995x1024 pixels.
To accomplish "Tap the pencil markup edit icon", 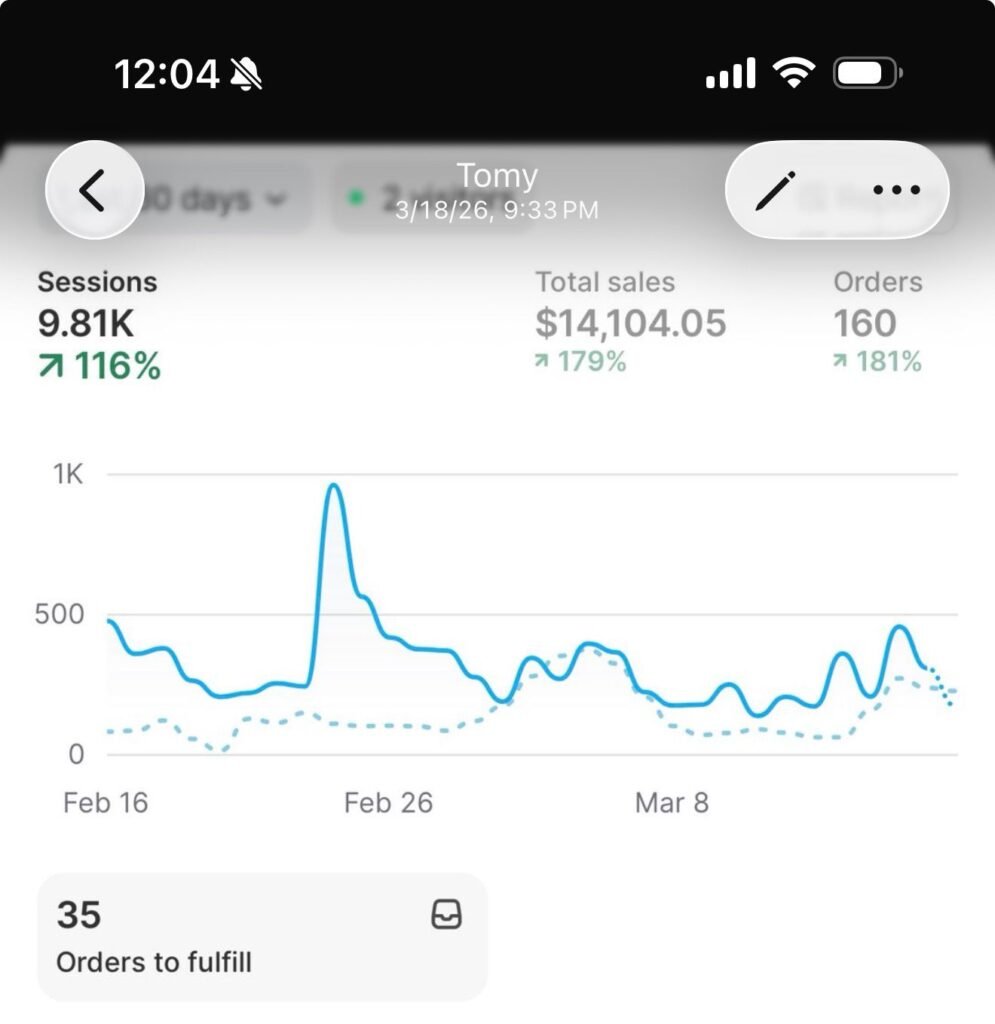I will tap(776, 190).
